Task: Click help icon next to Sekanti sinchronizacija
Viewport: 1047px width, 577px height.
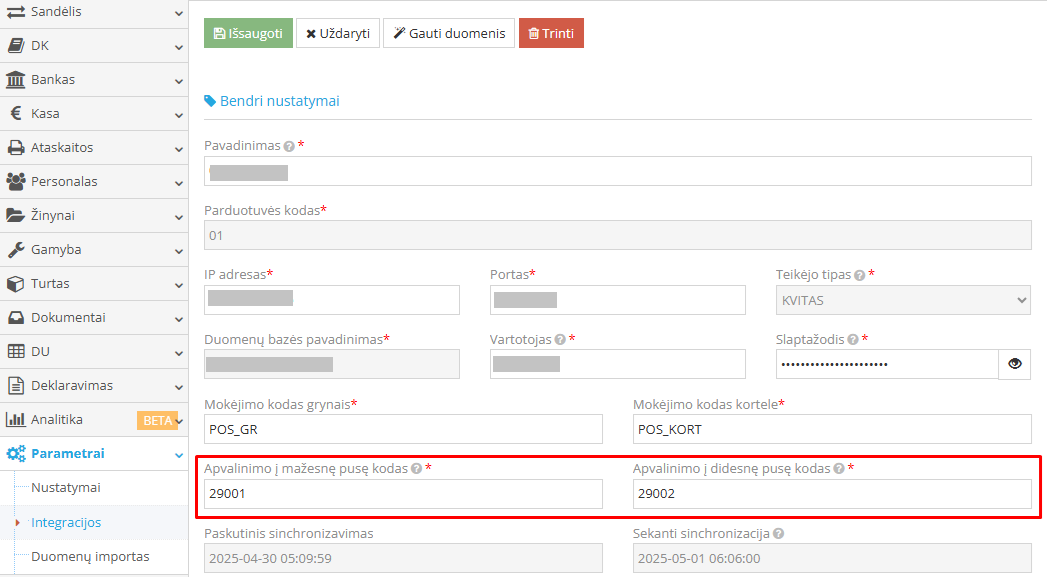Action: click(778, 534)
